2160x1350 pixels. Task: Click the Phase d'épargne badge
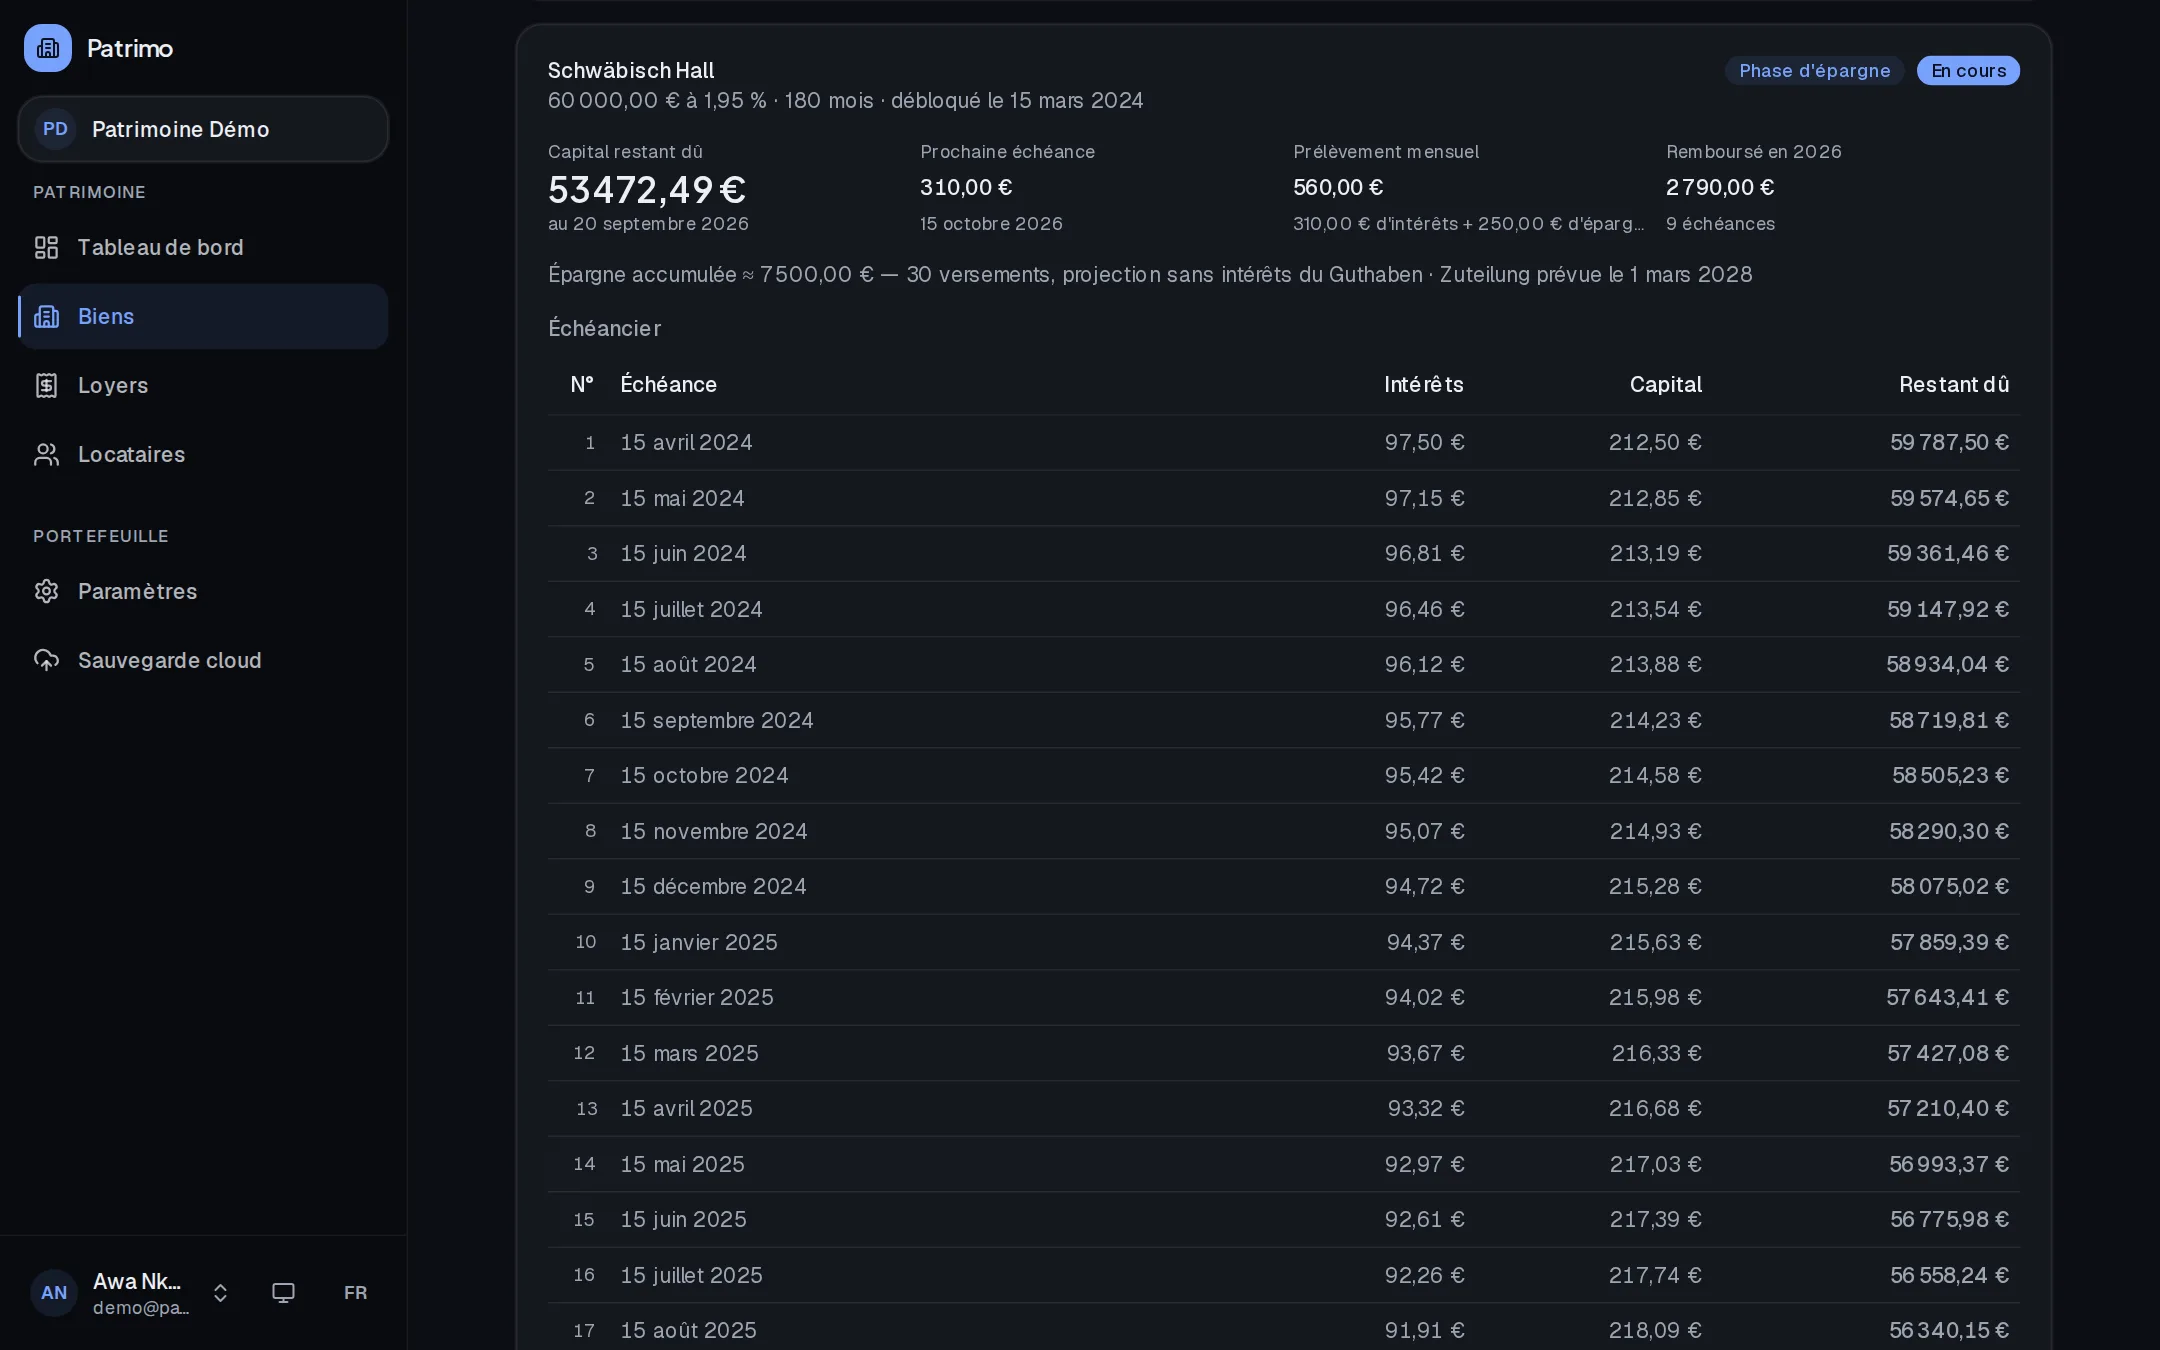point(1814,71)
